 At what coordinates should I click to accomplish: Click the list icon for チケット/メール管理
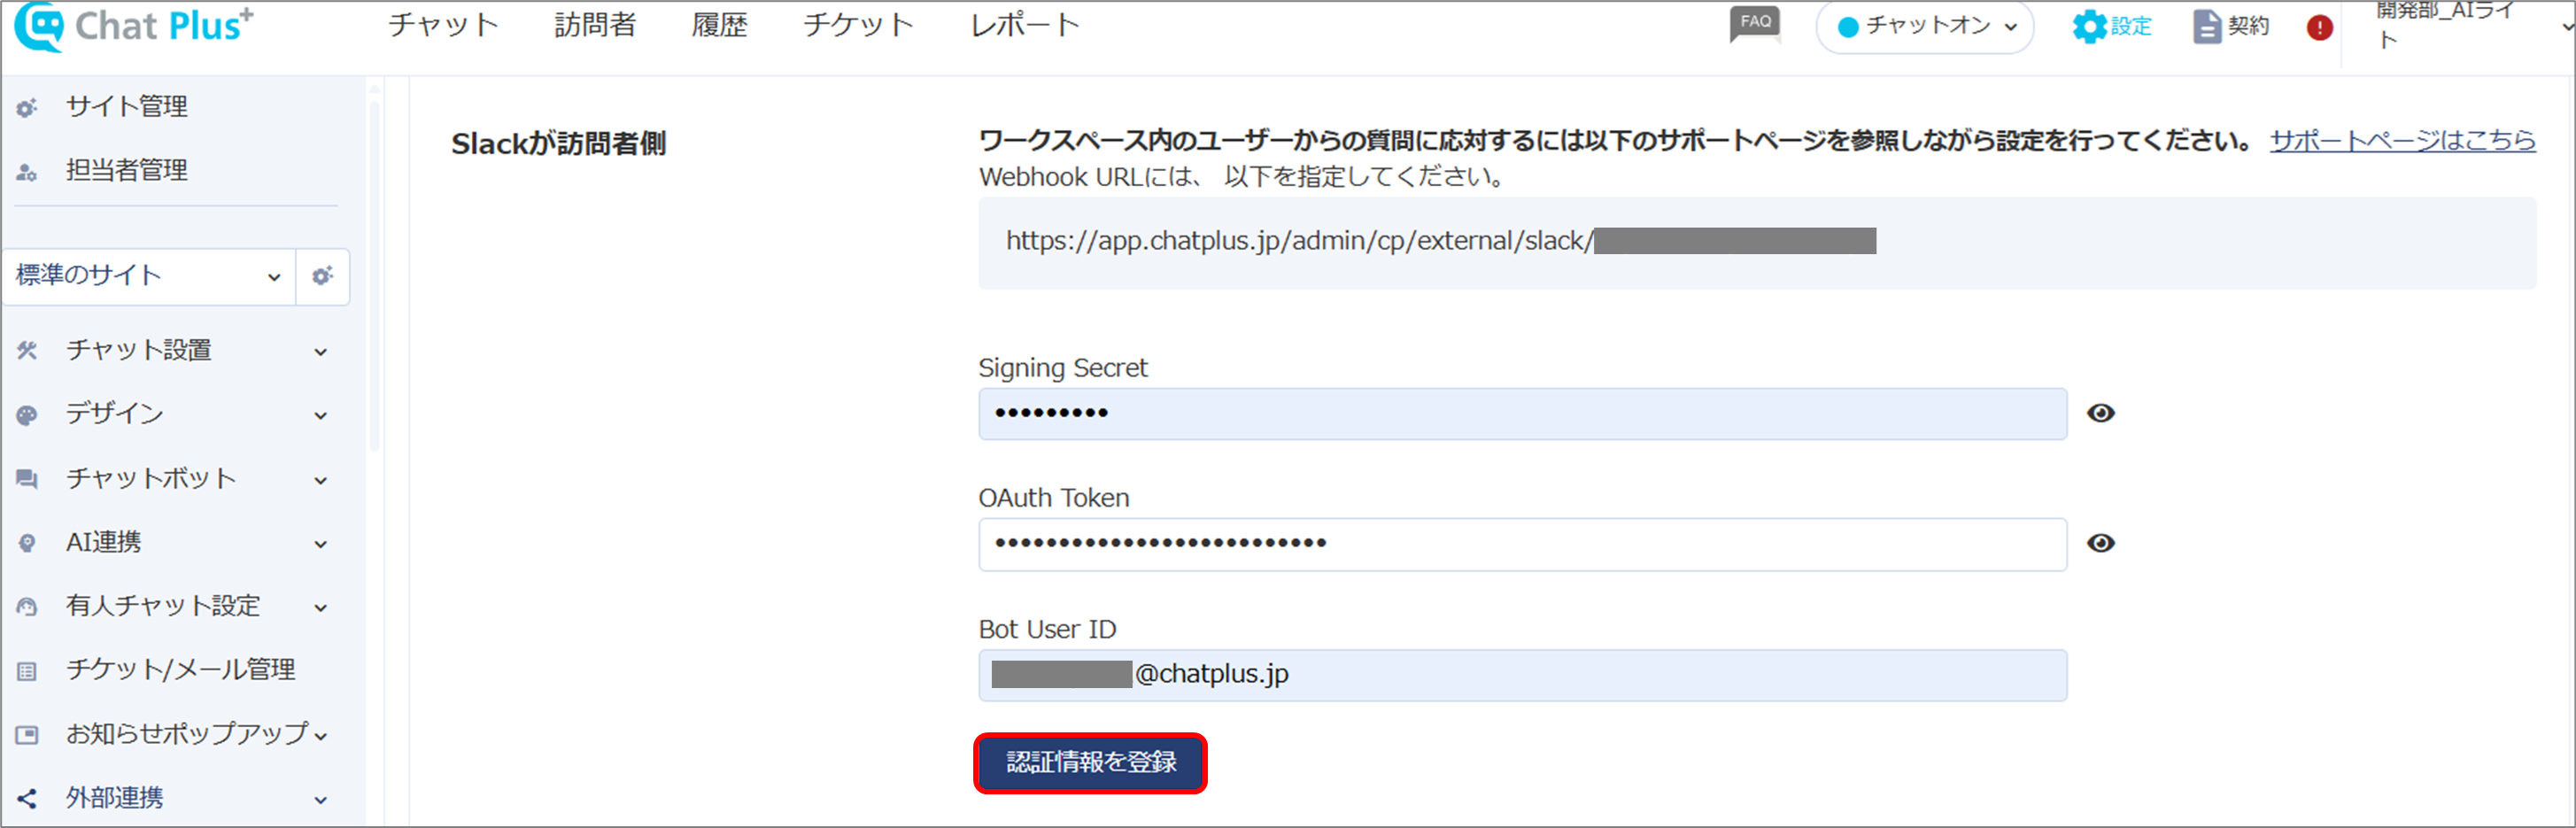[27, 671]
